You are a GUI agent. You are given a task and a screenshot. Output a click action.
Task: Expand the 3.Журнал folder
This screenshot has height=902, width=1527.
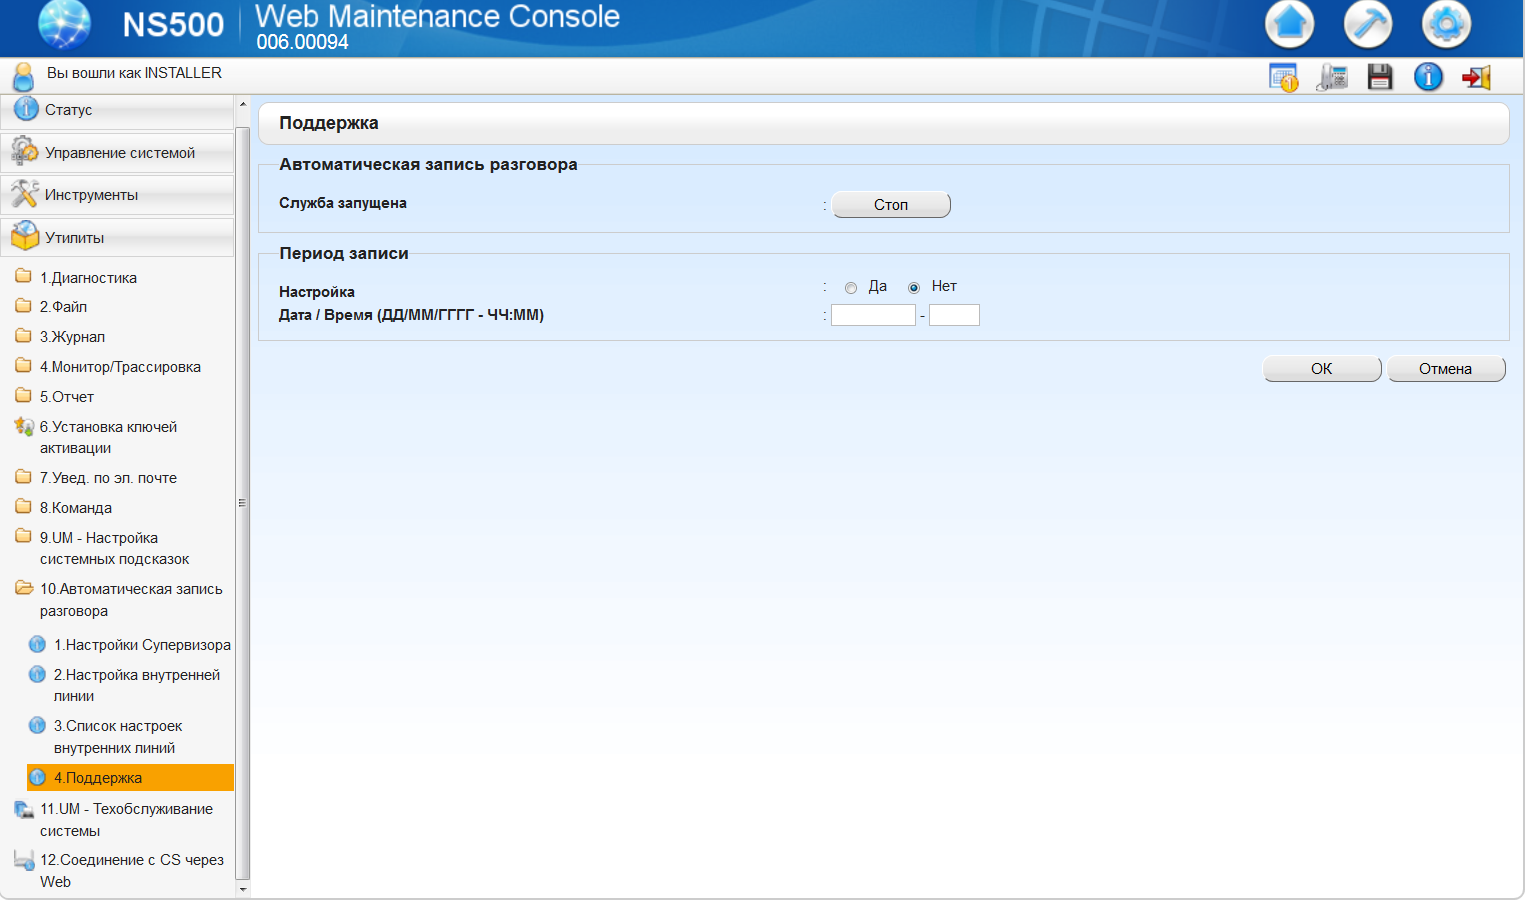[72, 337]
